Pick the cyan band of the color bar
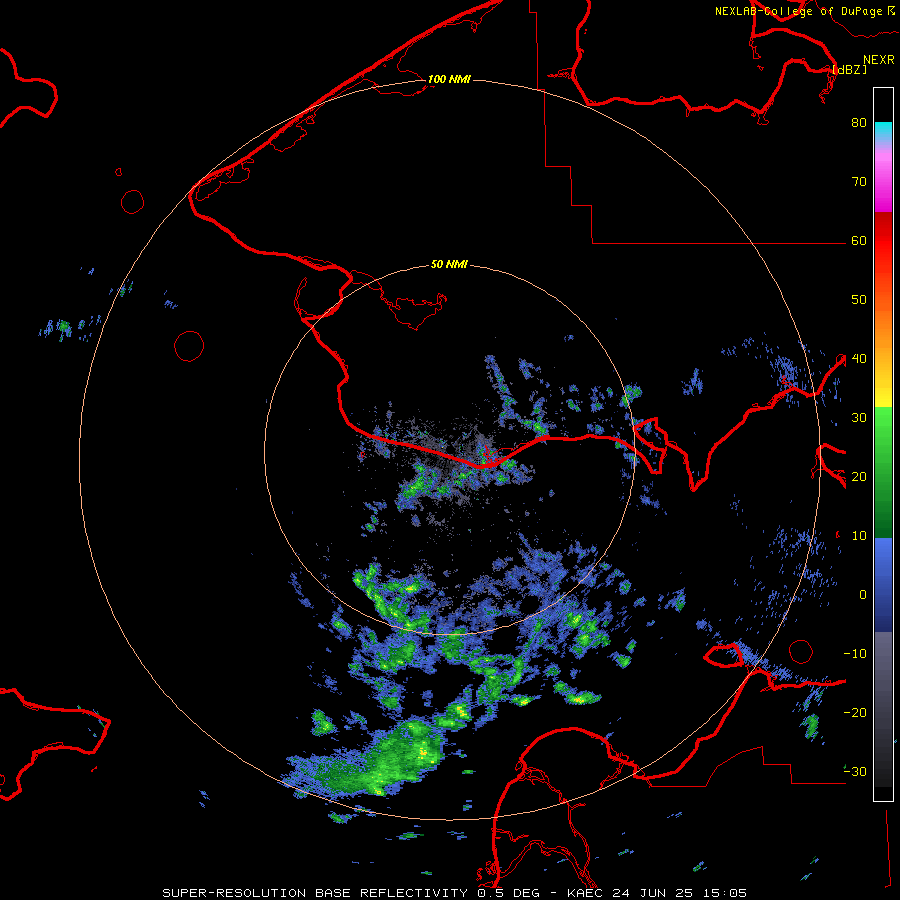Screen dimensions: 900x900 coord(883,130)
